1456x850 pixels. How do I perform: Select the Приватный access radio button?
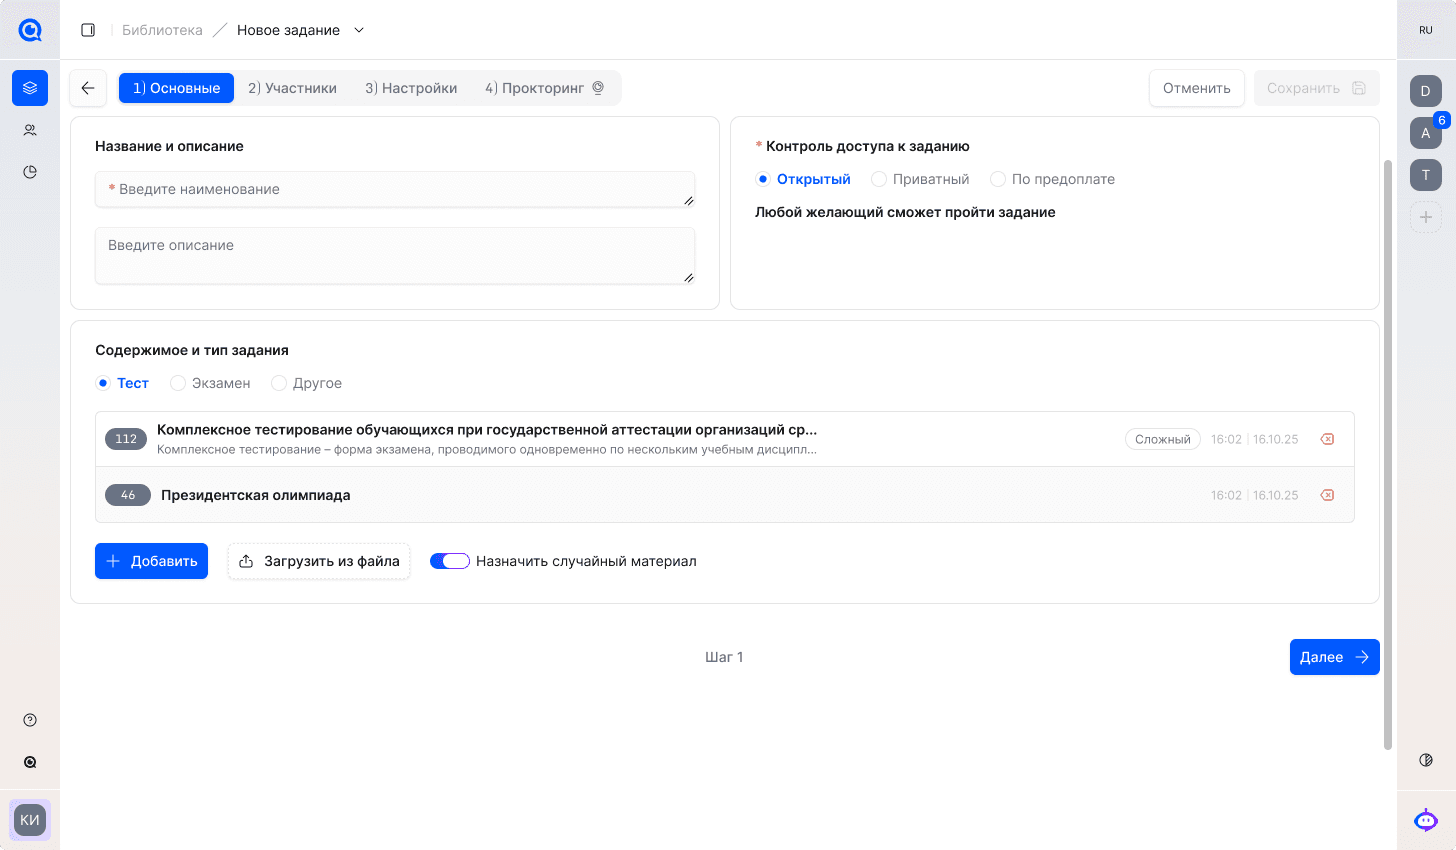tap(879, 179)
